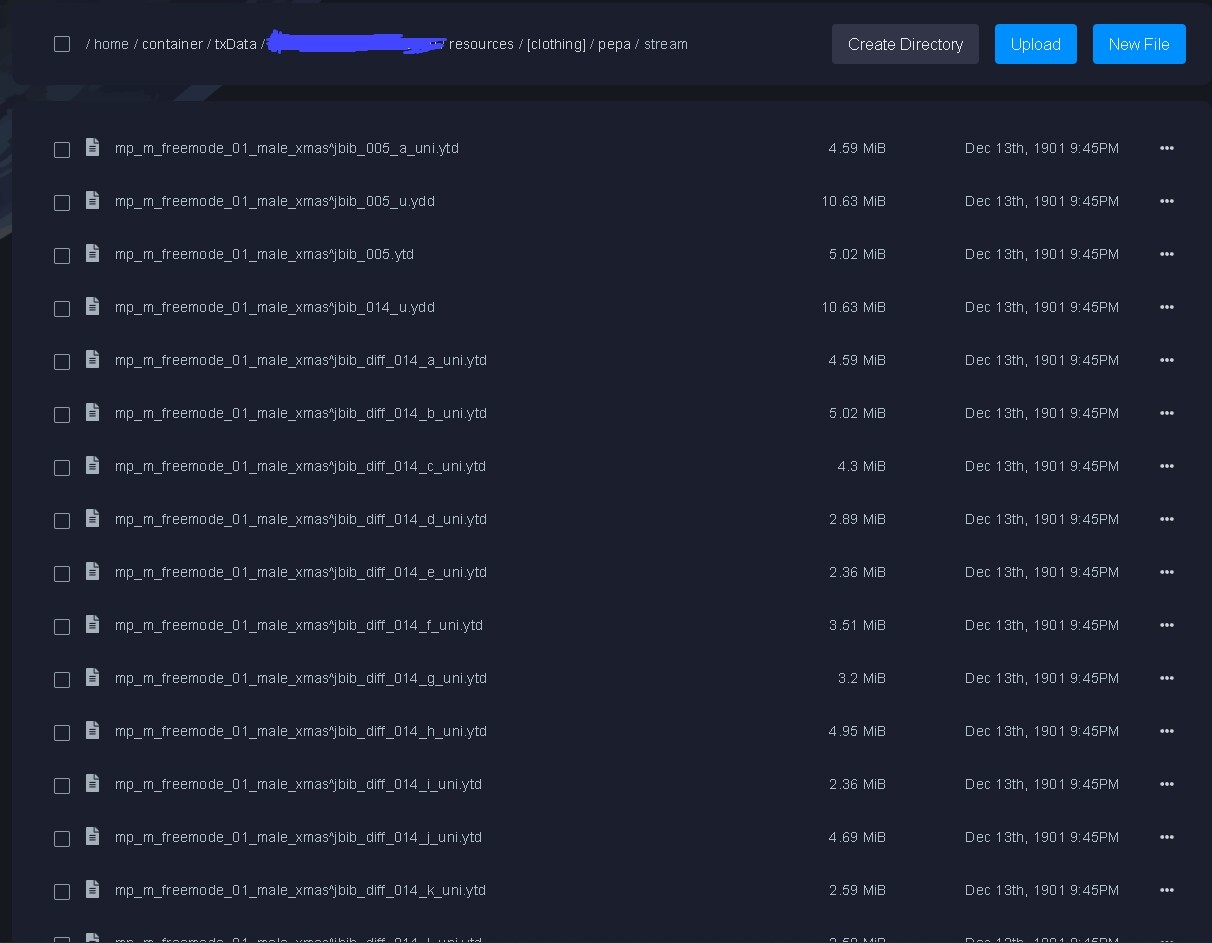Open ellipsis menu for jbib_diff_014_a_uni.ytd
Image resolution: width=1212 pixels, height=943 pixels.
click(1166, 360)
